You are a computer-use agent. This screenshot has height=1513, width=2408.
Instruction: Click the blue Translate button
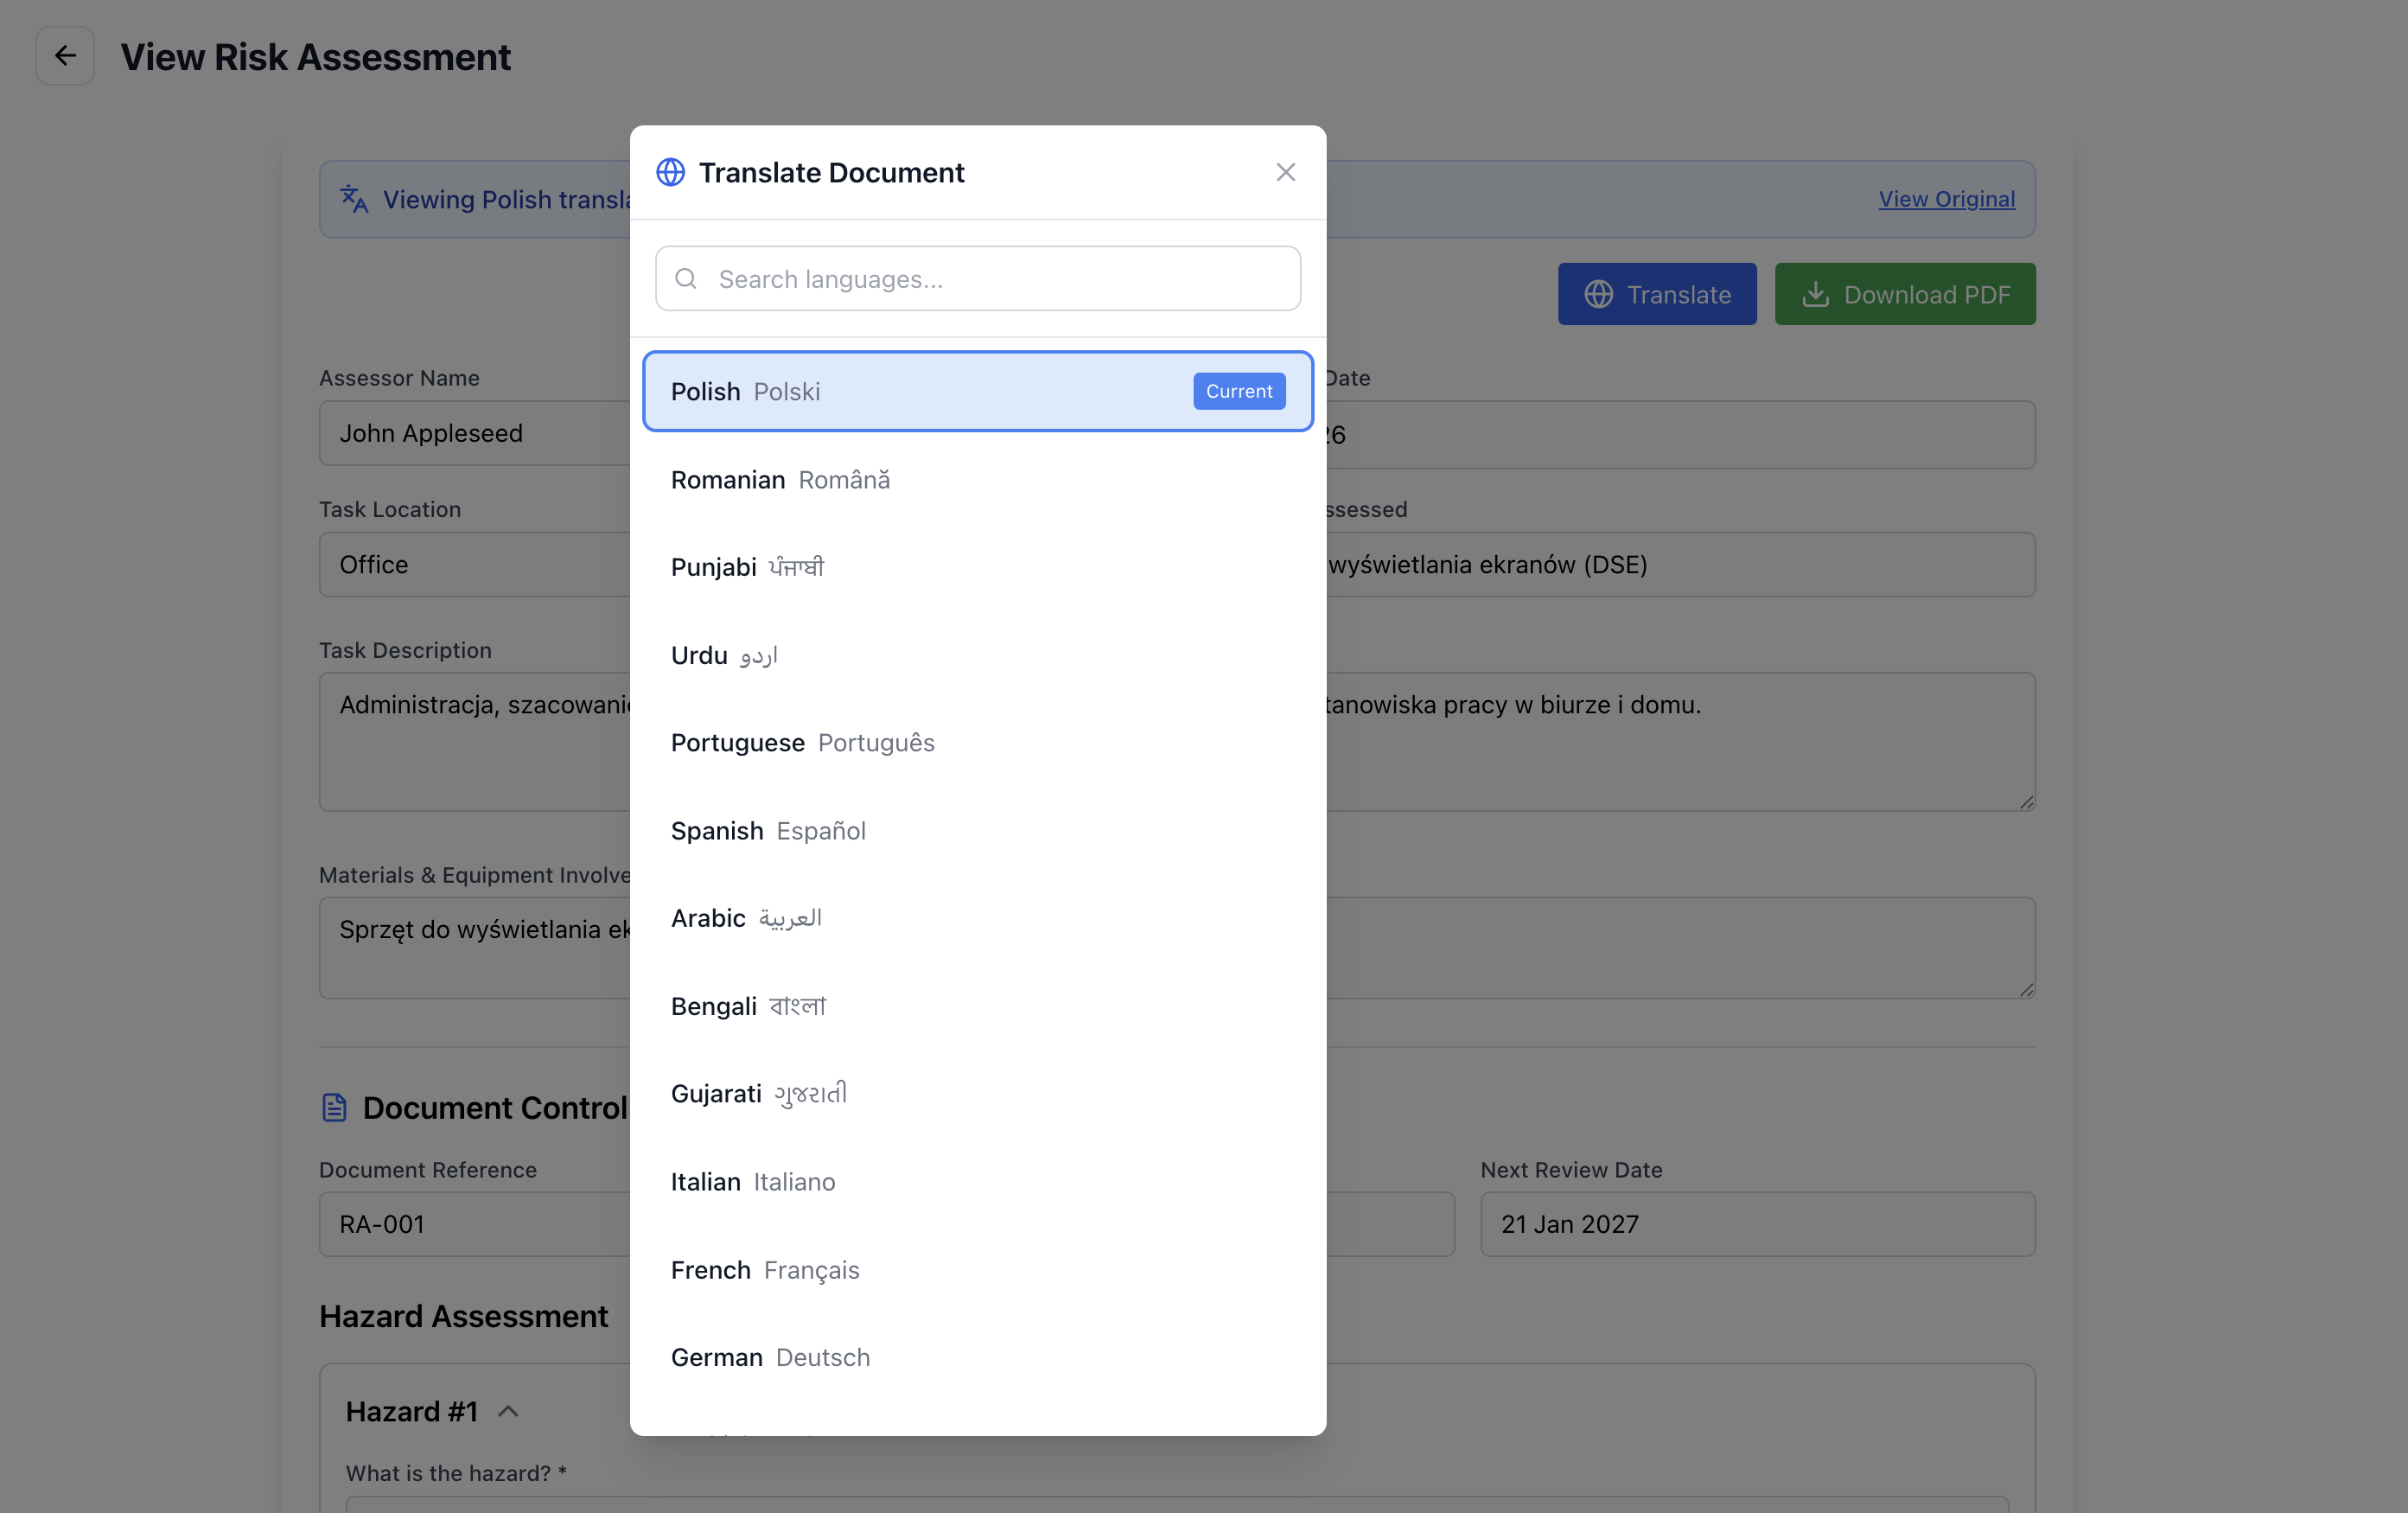(1656, 294)
